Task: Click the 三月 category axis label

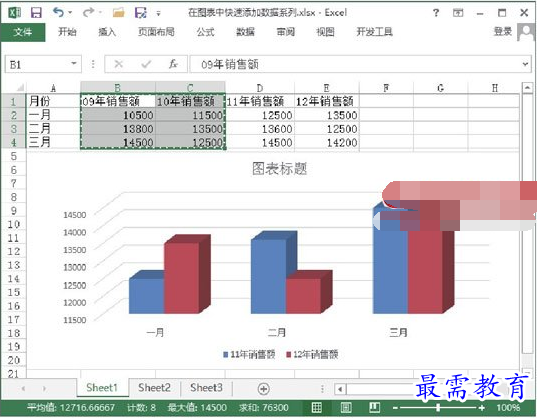Action: click(398, 332)
